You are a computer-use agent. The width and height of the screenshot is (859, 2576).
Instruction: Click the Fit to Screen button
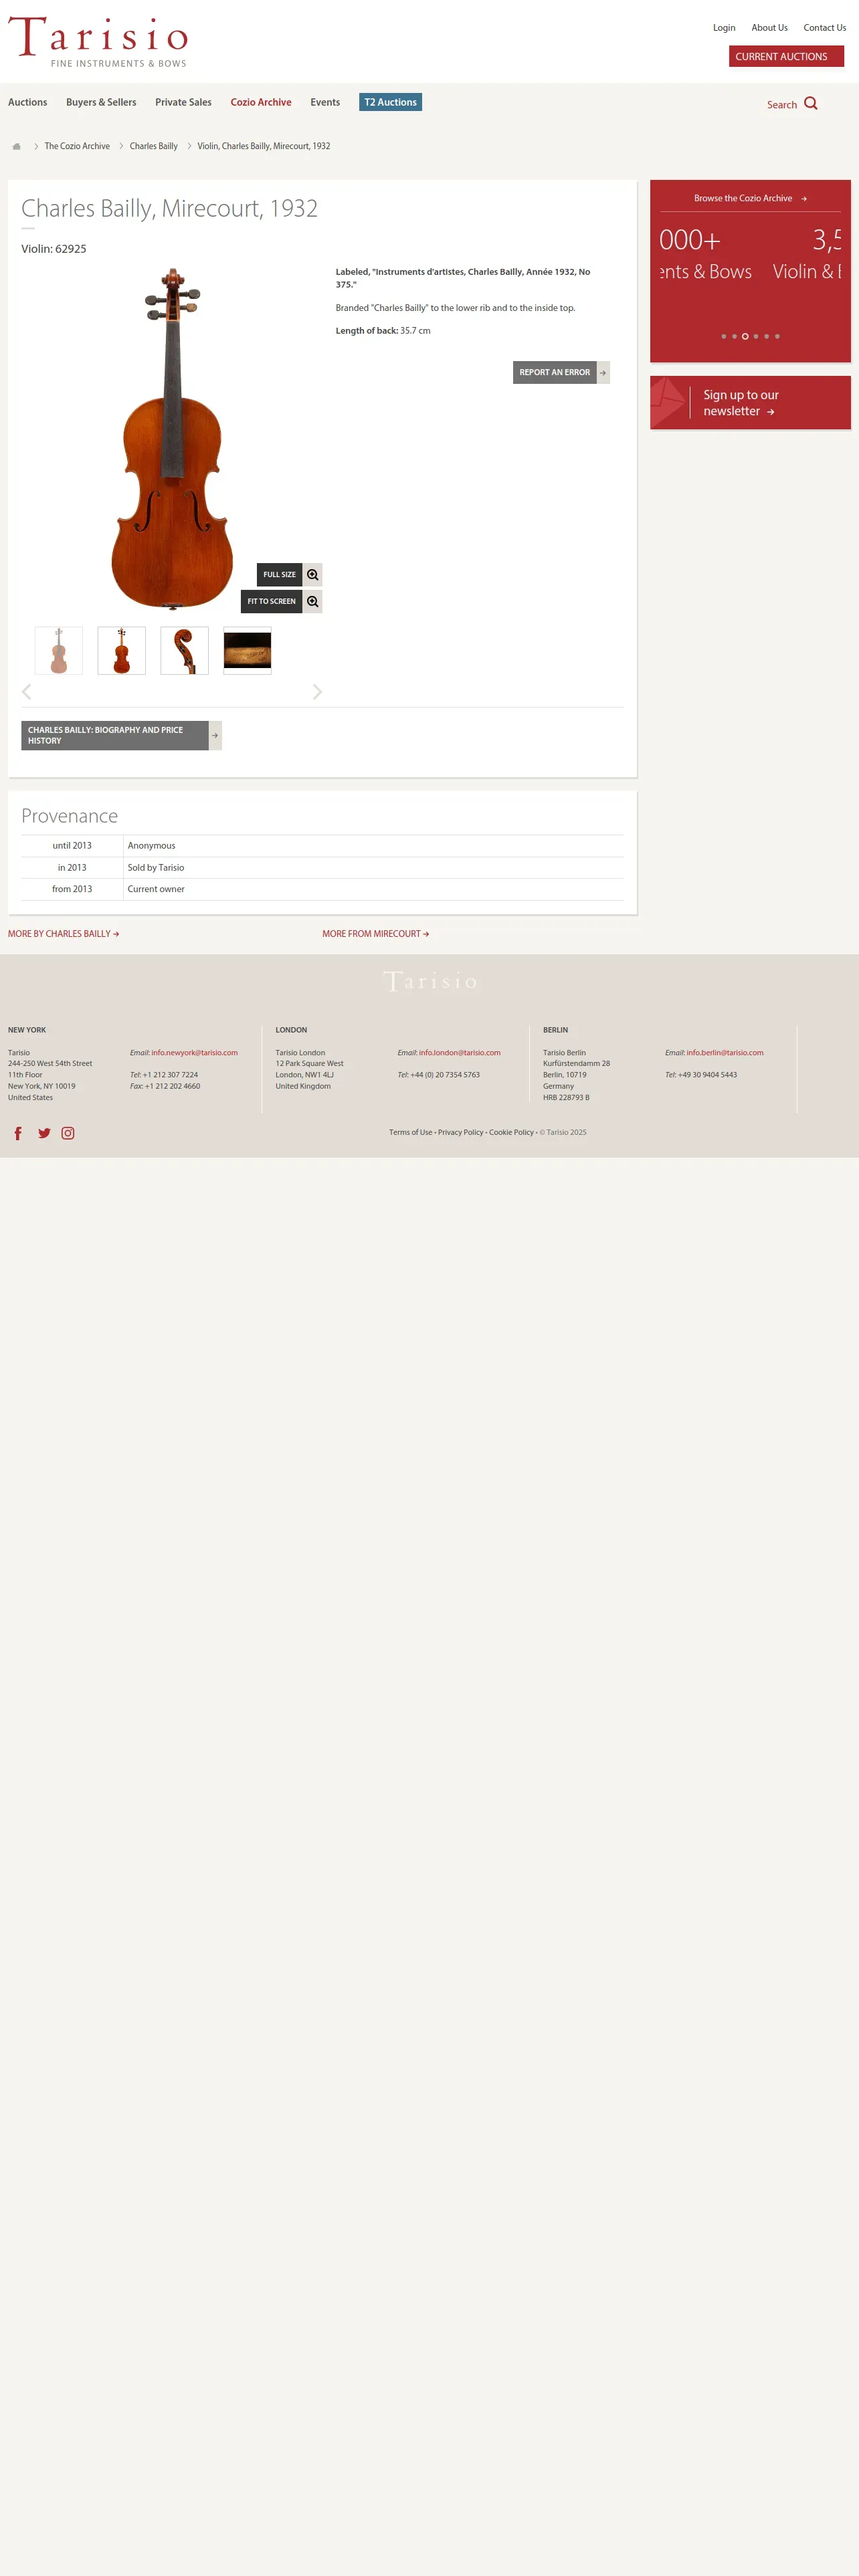tap(272, 601)
